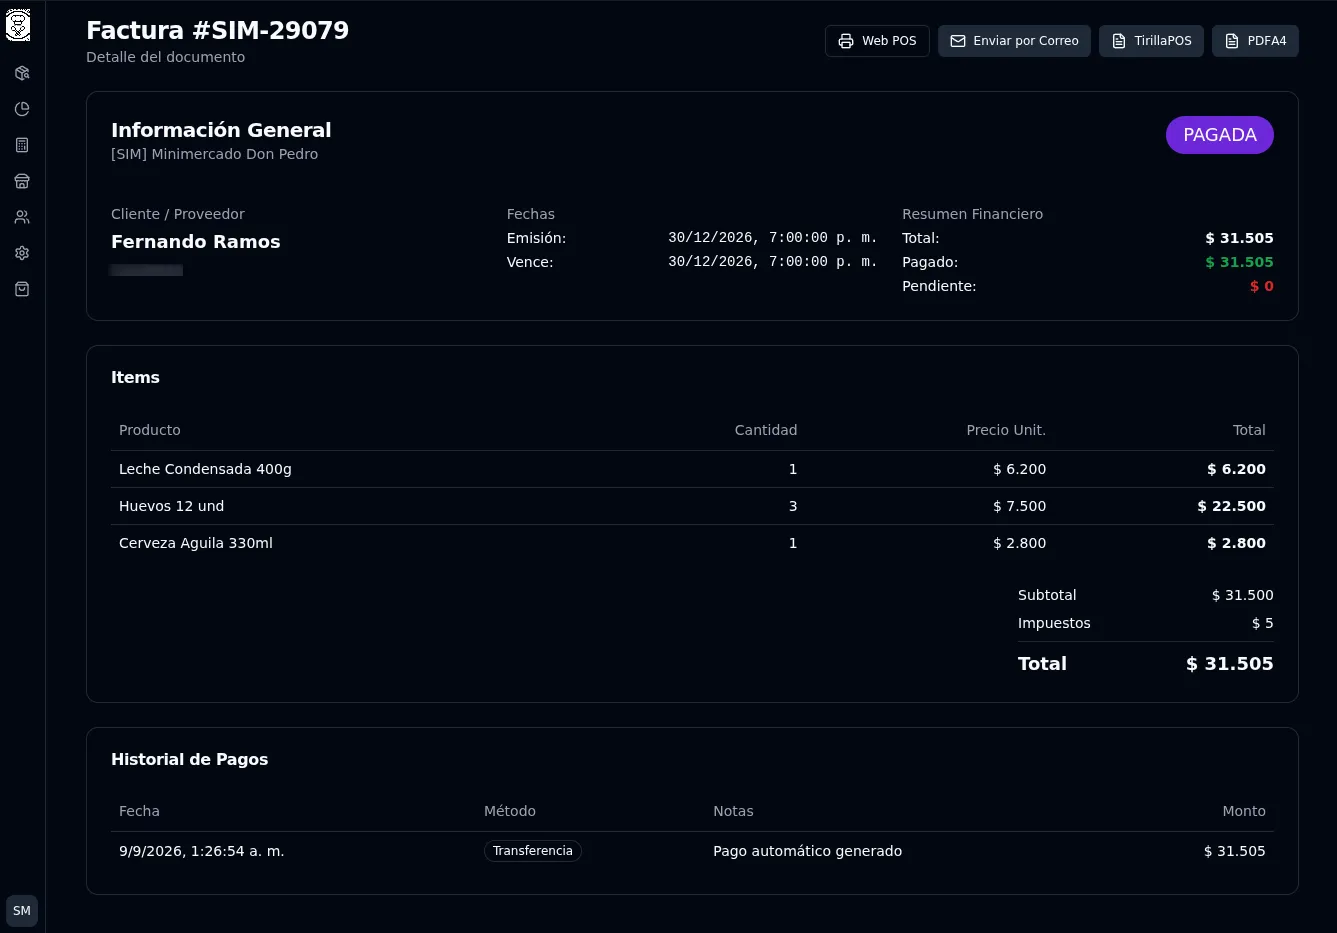Click the payment date 9/9/2026, 1:26:54 a. m.
Viewport: 1337px width, 933px height.
pos(202,851)
